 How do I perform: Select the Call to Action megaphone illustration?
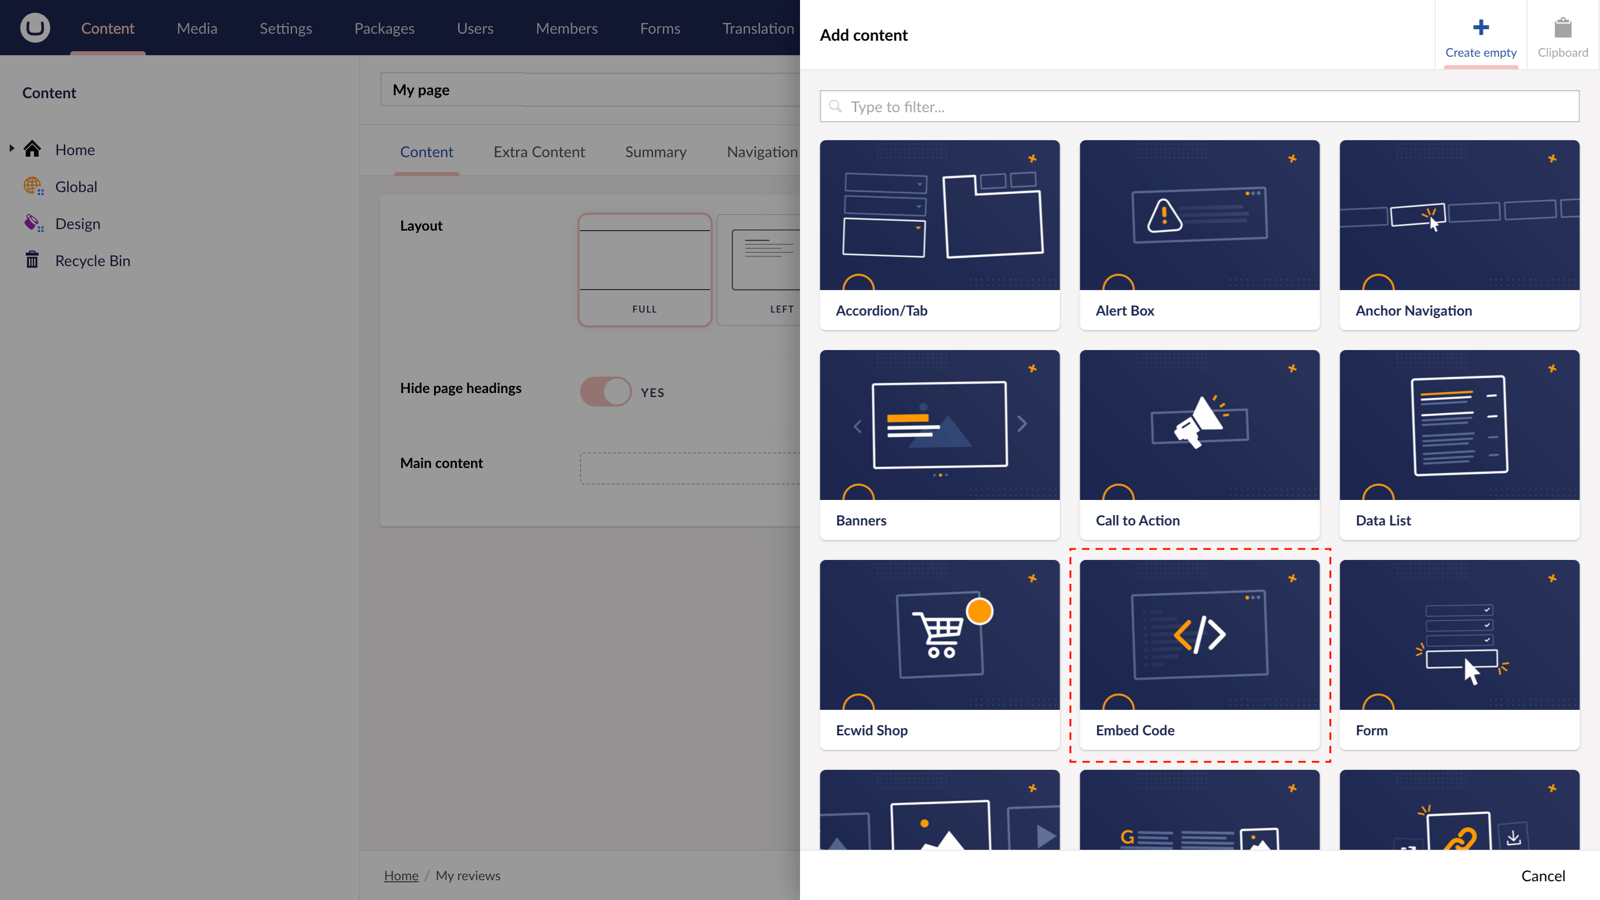[1200, 425]
